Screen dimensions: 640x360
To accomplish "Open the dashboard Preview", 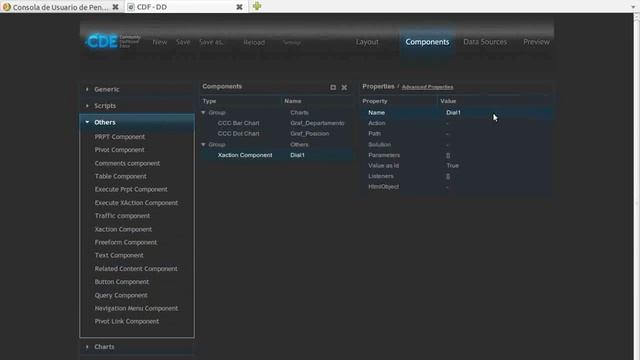I will coord(536,42).
